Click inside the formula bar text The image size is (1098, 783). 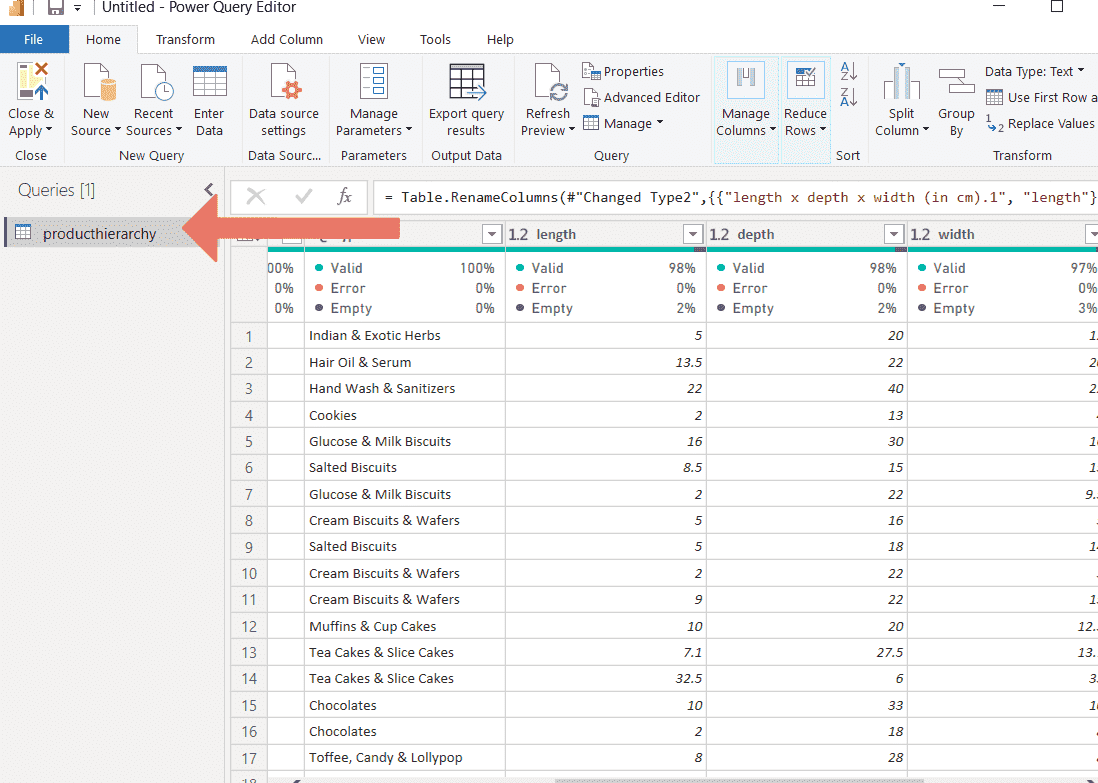(735, 198)
